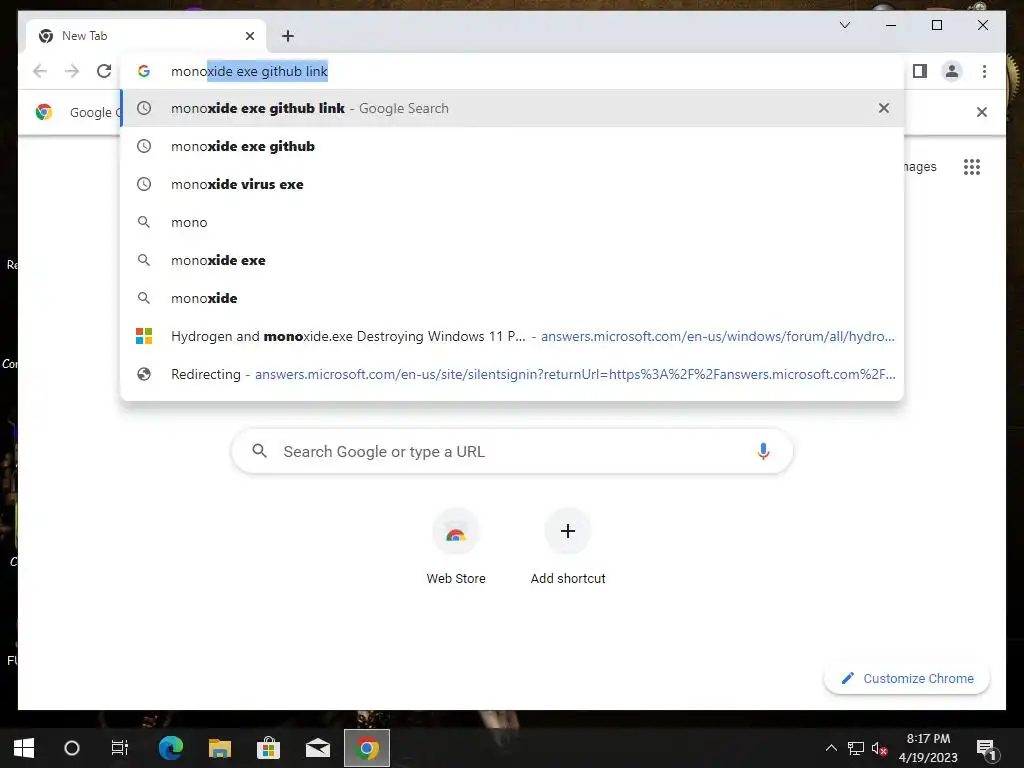Open network status tray icon

tap(856, 748)
